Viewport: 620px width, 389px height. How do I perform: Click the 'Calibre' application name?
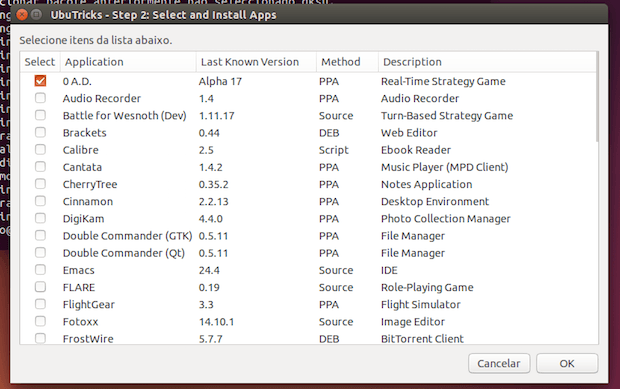coord(81,150)
